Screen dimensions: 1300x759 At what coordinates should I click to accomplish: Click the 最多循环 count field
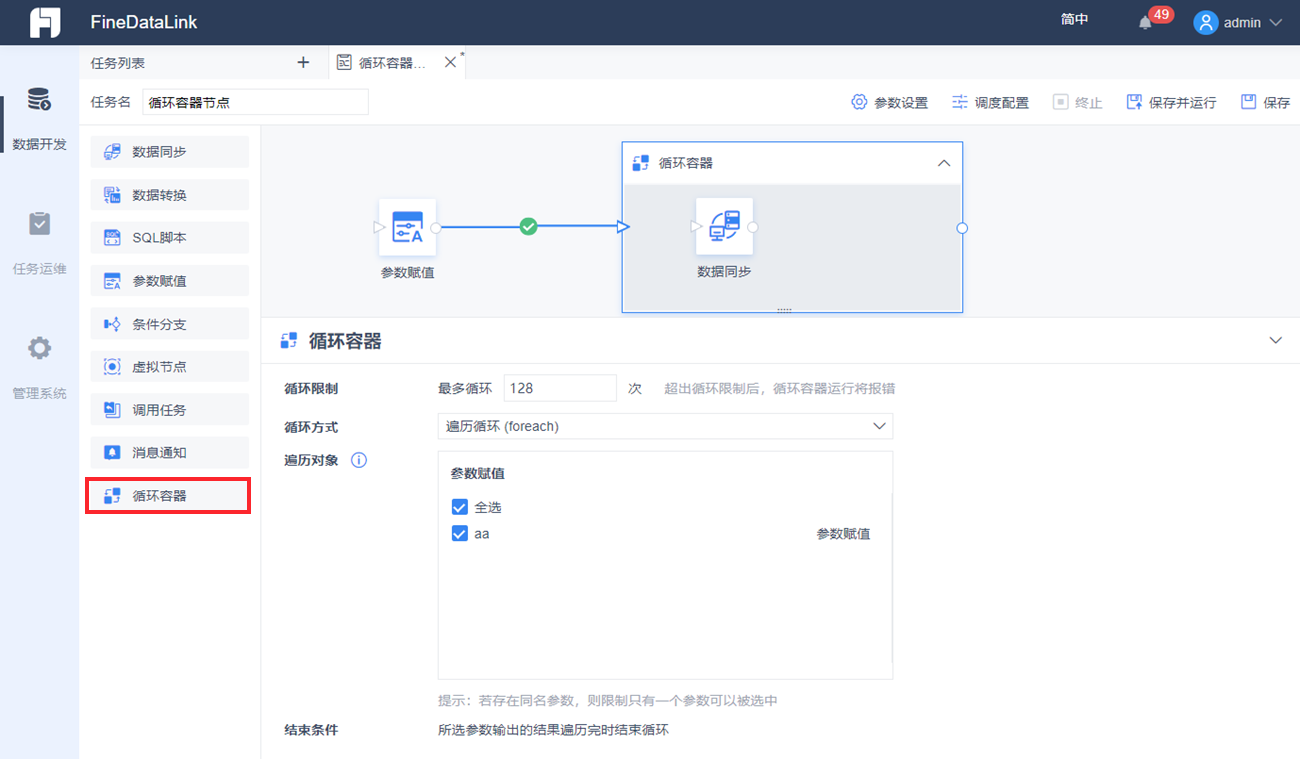[x=560, y=388]
